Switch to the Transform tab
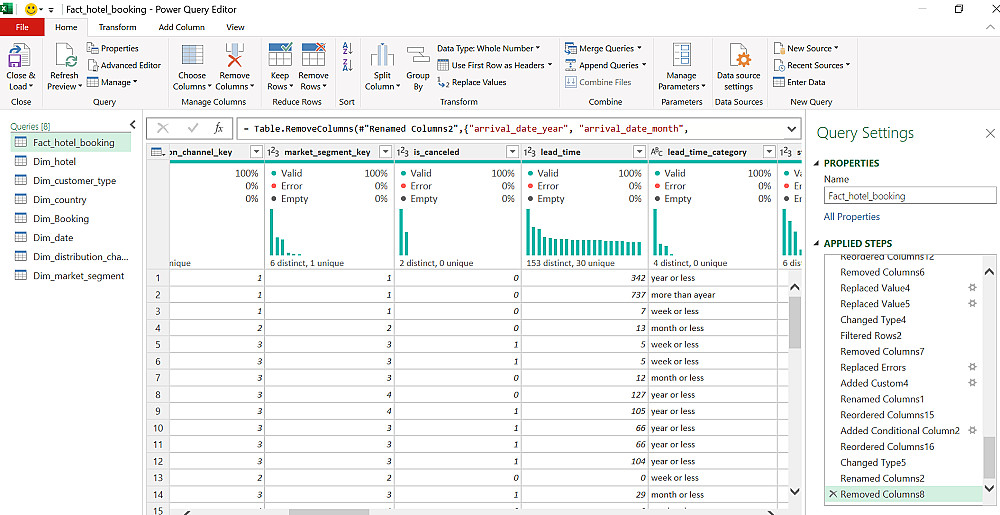Image resolution: width=1000 pixels, height=515 pixels. click(117, 27)
